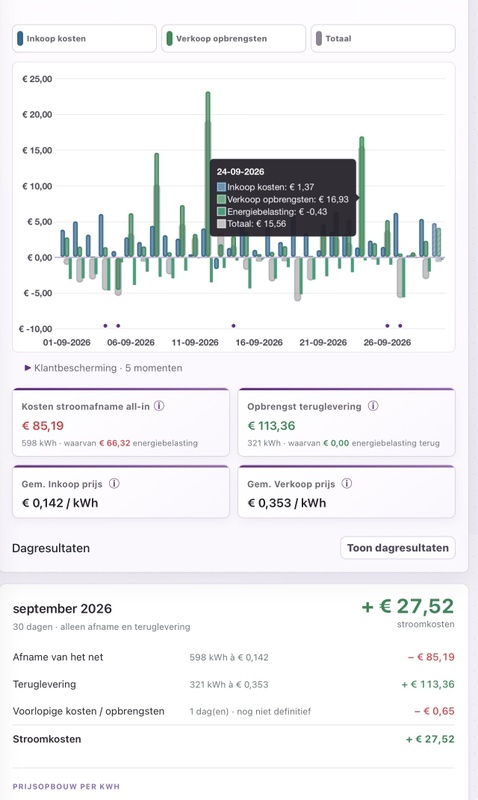Select the tall green bar for 24-09-2026

362,197
